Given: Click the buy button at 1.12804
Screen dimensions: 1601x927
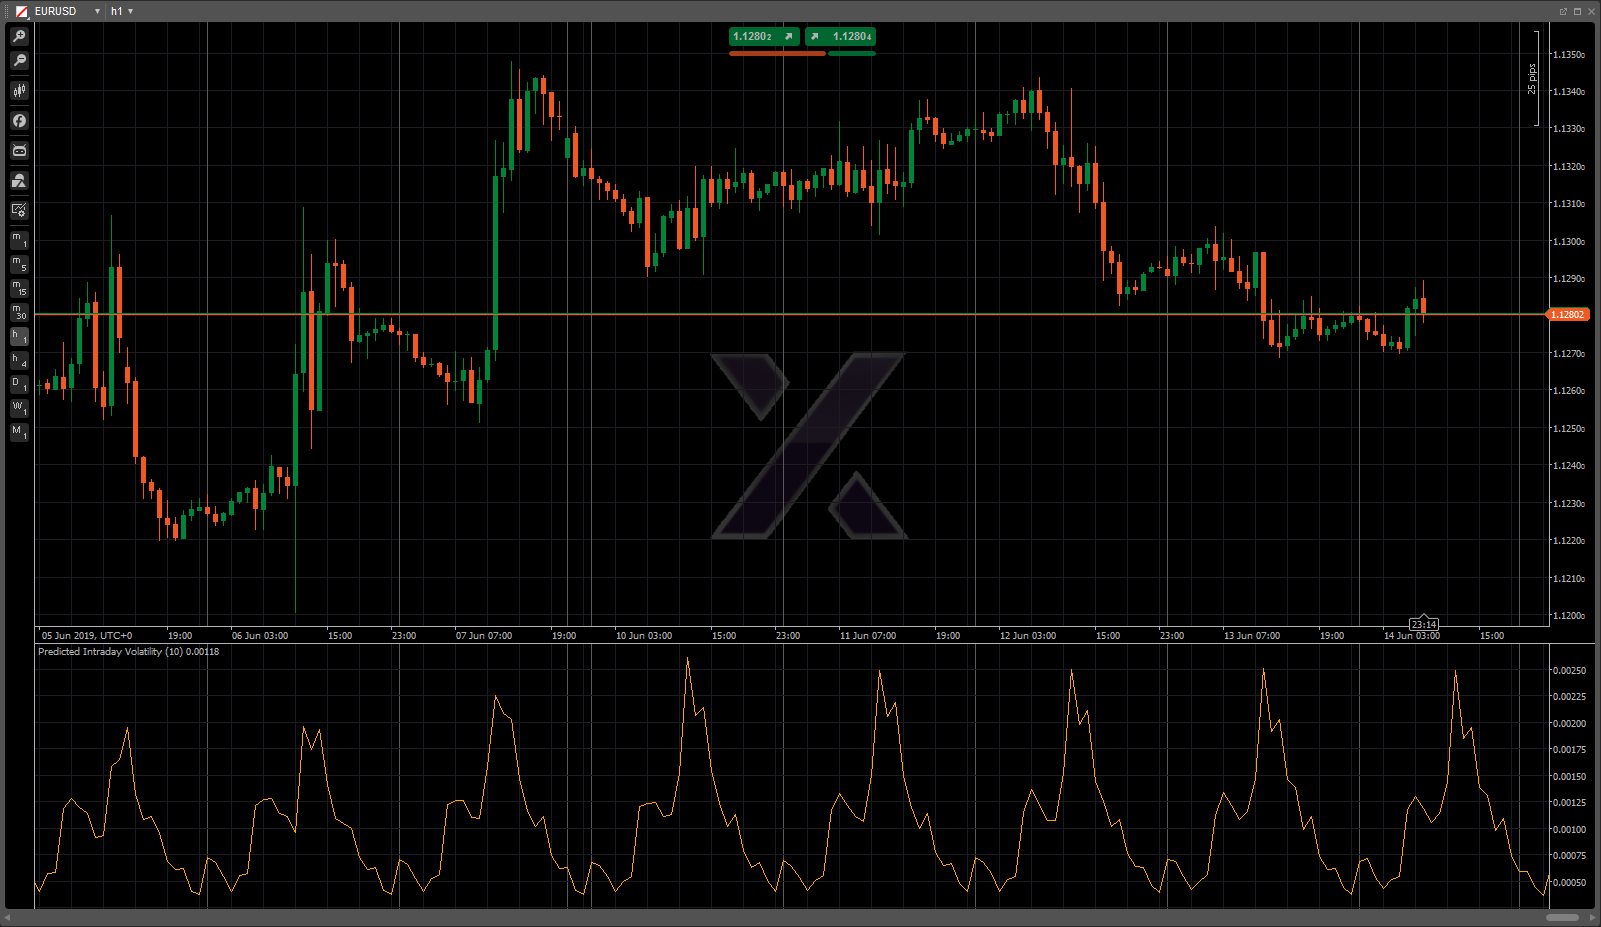Looking at the screenshot, I should click(x=840, y=37).
